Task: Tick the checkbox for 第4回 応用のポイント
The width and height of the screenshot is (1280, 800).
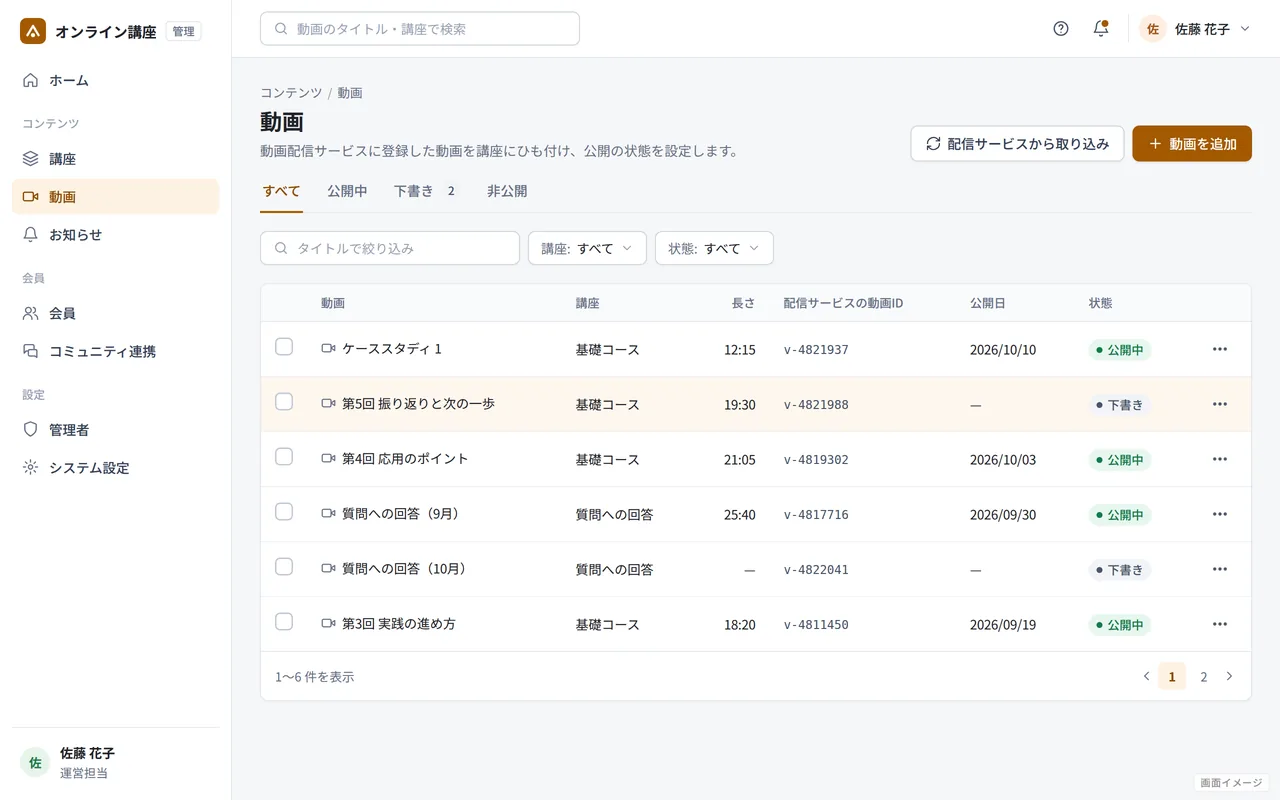Action: click(284, 457)
